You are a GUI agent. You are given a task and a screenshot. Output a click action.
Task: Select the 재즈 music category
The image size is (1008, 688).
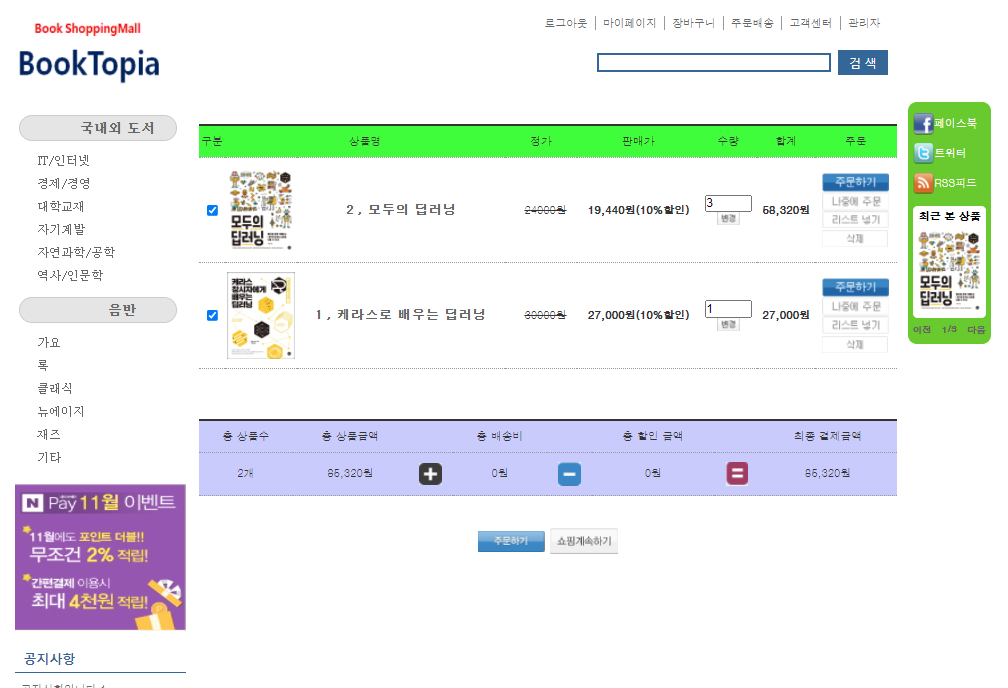click(x=48, y=435)
